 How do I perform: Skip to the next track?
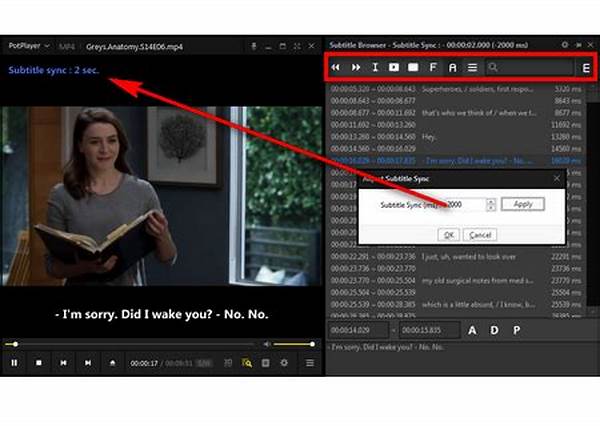pos(88,362)
